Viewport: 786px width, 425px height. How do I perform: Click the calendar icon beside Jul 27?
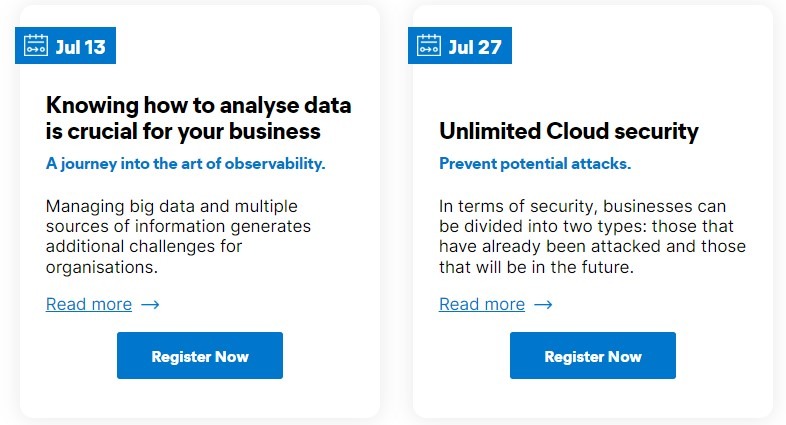429,46
